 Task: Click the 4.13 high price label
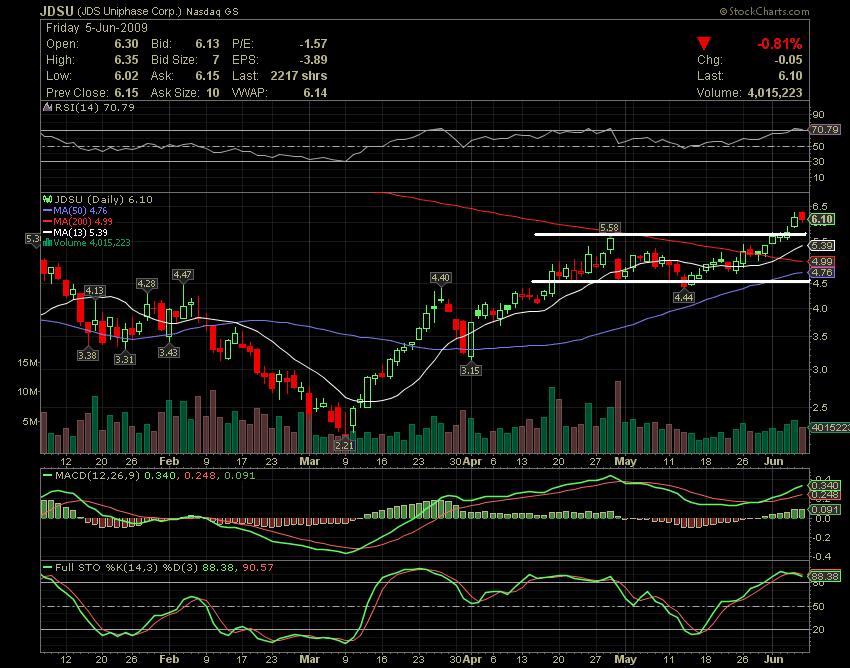click(x=95, y=291)
